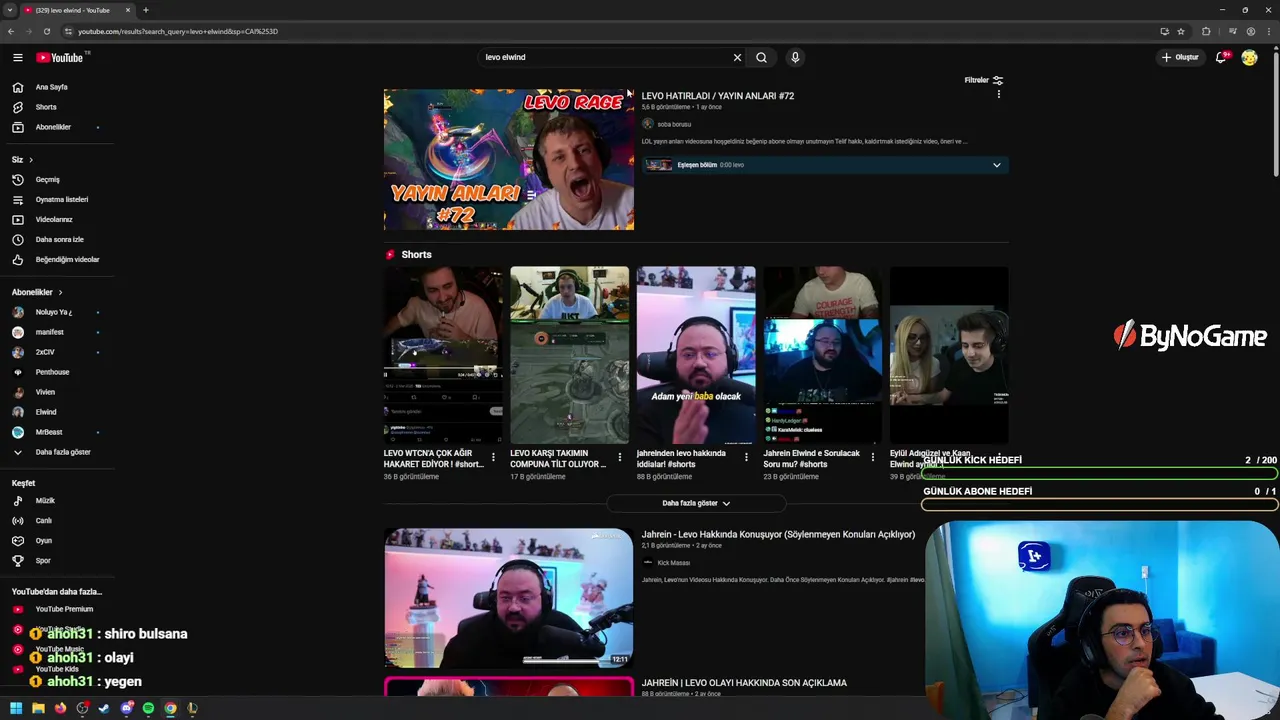Open the browser extensions puzzle icon
The width and height of the screenshot is (1280, 720).
[x=1206, y=31]
